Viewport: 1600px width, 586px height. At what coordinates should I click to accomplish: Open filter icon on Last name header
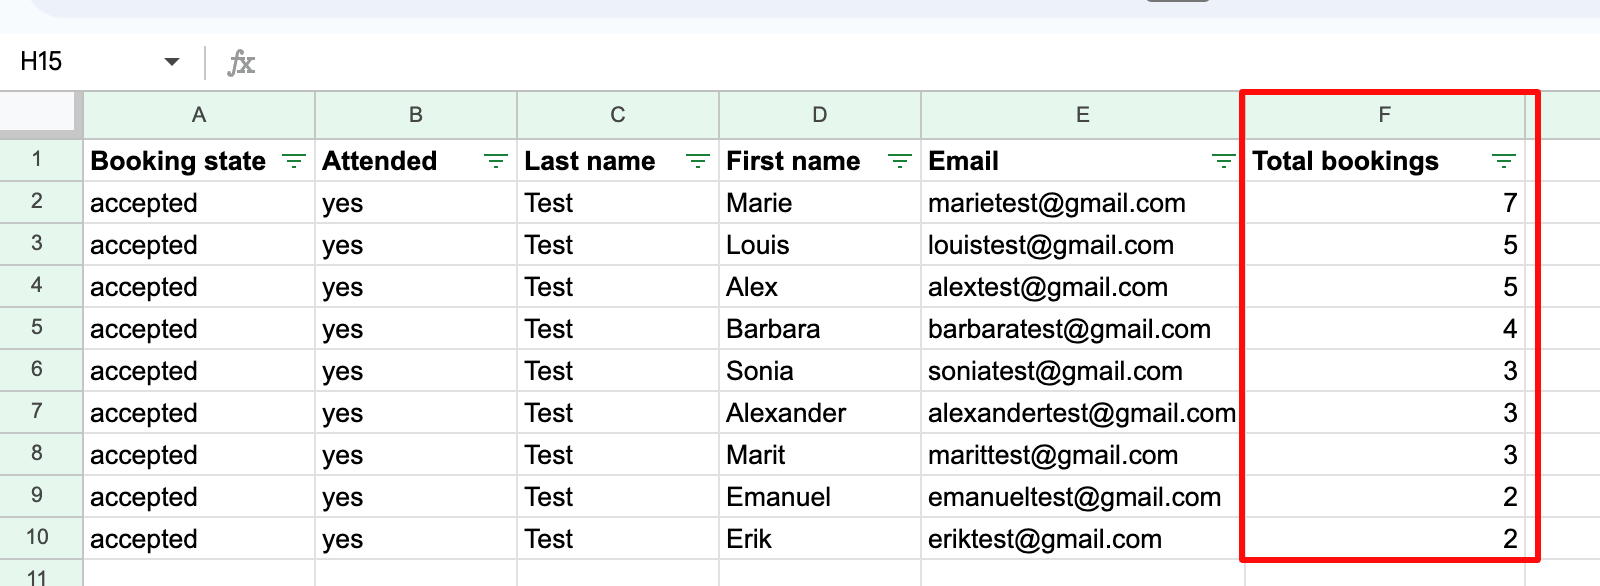pyautogui.click(x=697, y=161)
